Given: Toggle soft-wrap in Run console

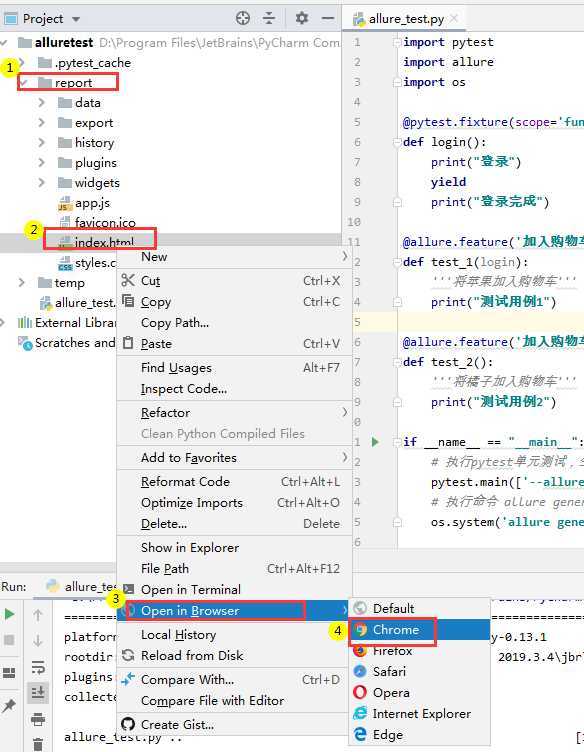Looking at the screenshot, I should (38, 667).
